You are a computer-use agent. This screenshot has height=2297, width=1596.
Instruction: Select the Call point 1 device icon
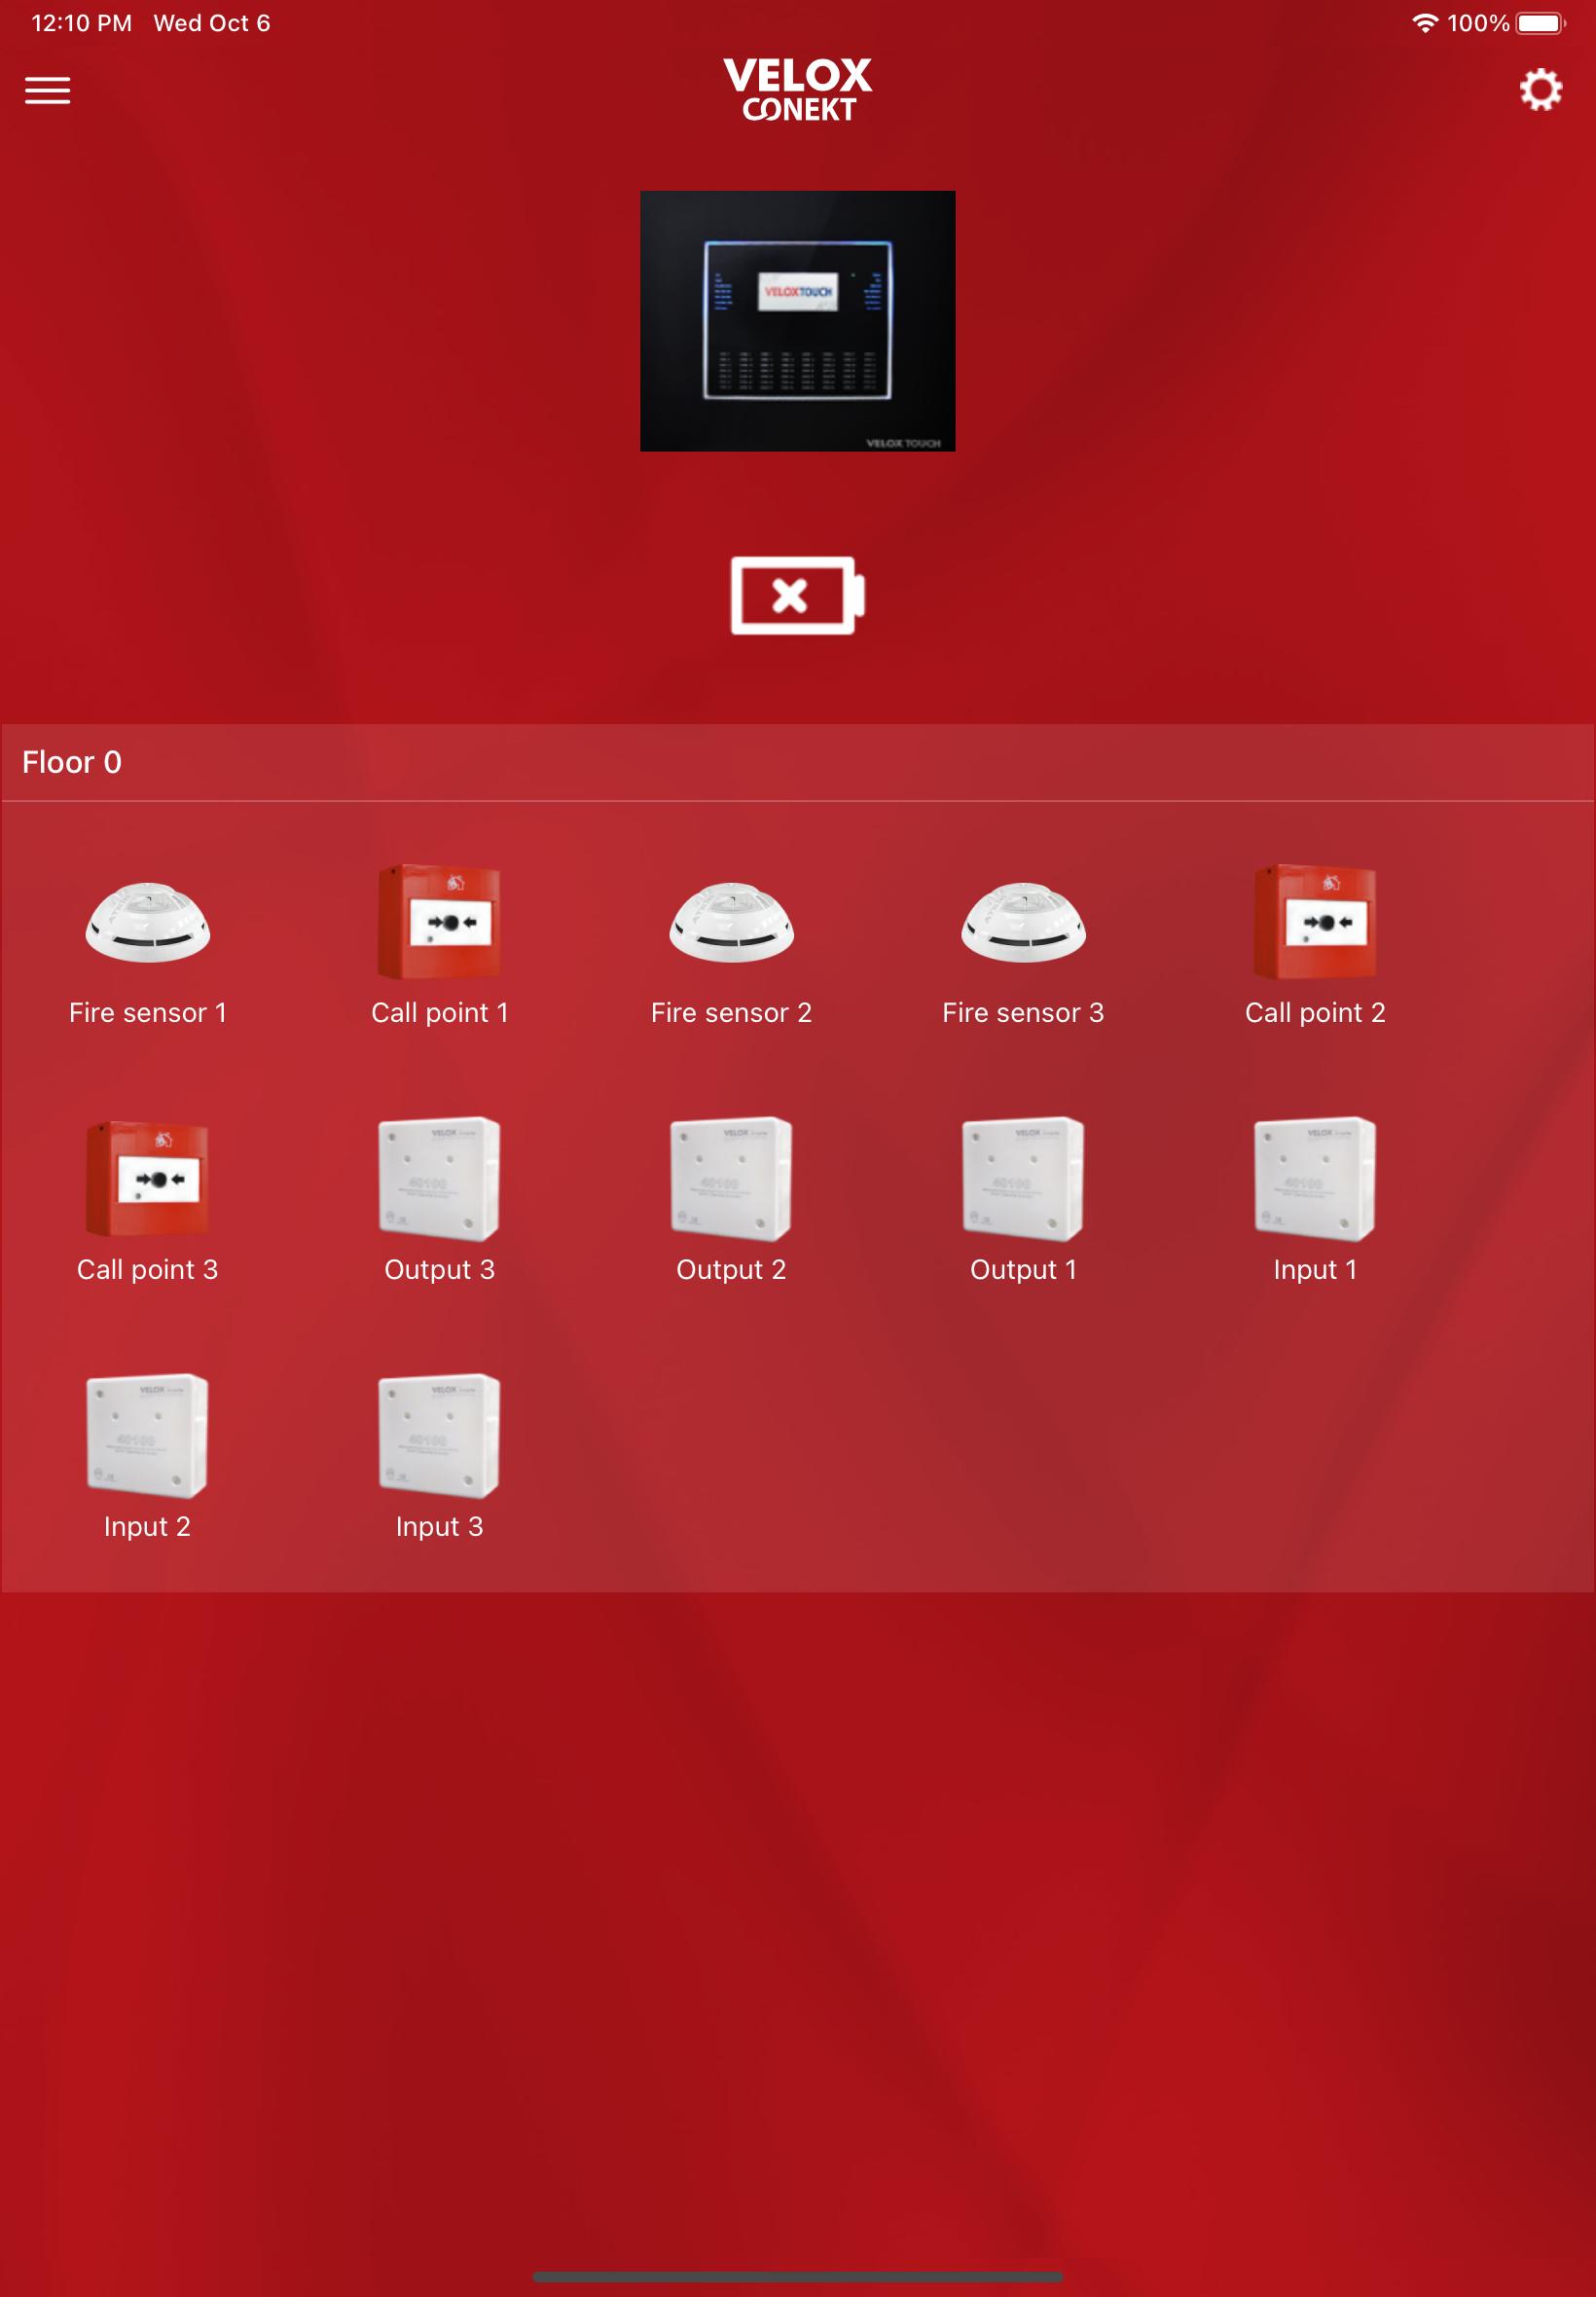click(x=439, y=922)
